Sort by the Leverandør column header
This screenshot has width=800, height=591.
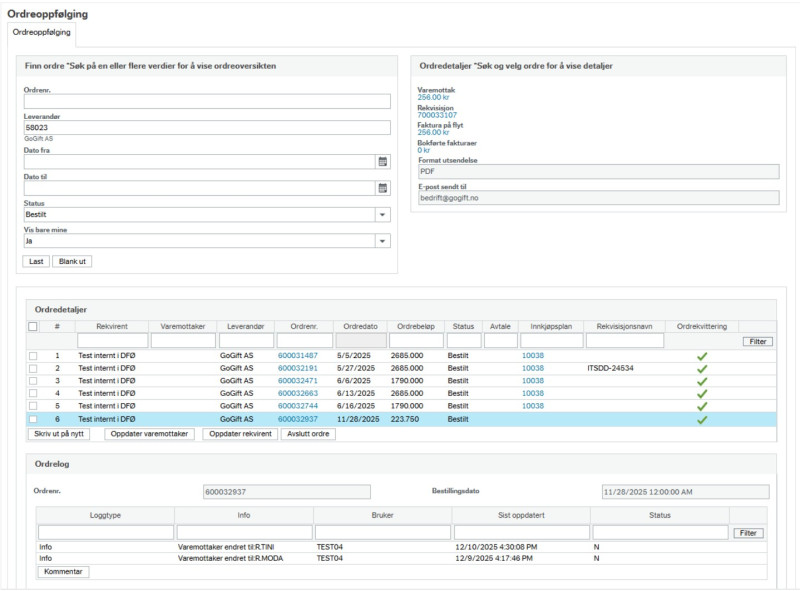coord(245,327)
